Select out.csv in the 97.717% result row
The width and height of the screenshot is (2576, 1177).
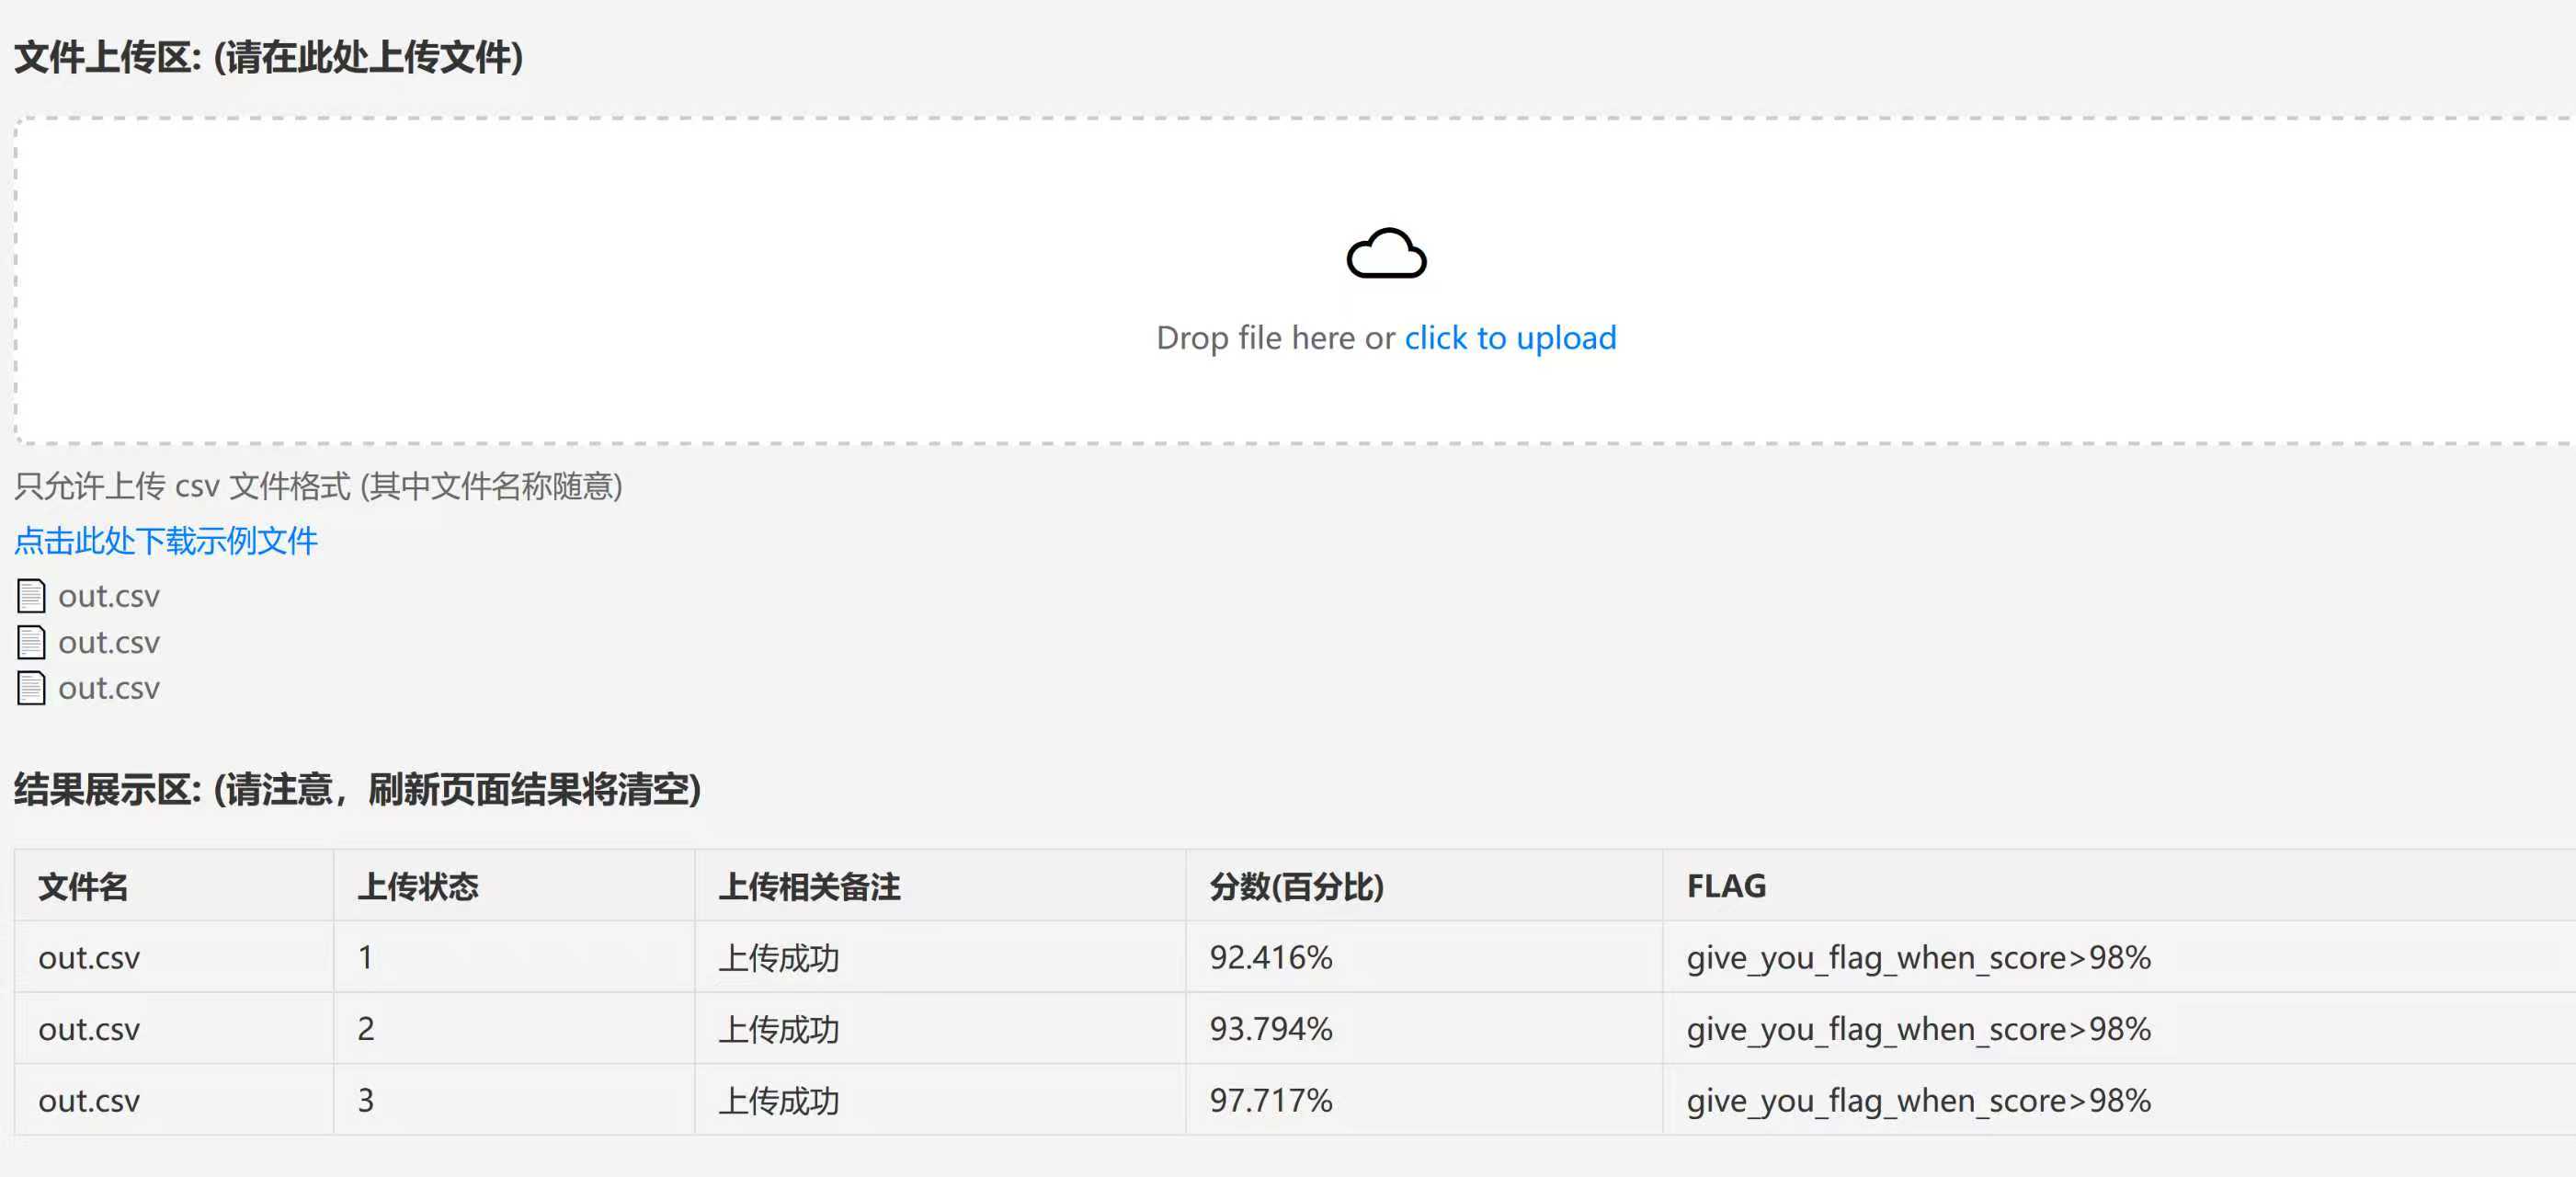89,1101
